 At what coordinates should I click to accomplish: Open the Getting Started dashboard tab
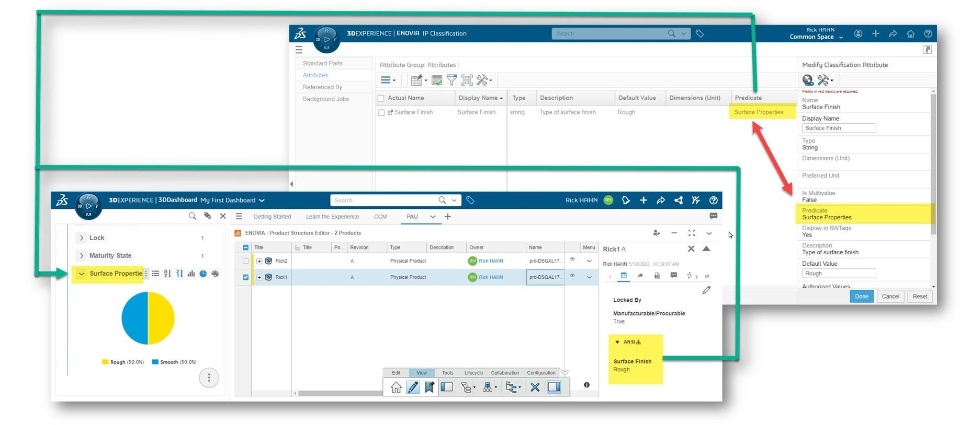[x=272, y=217]
